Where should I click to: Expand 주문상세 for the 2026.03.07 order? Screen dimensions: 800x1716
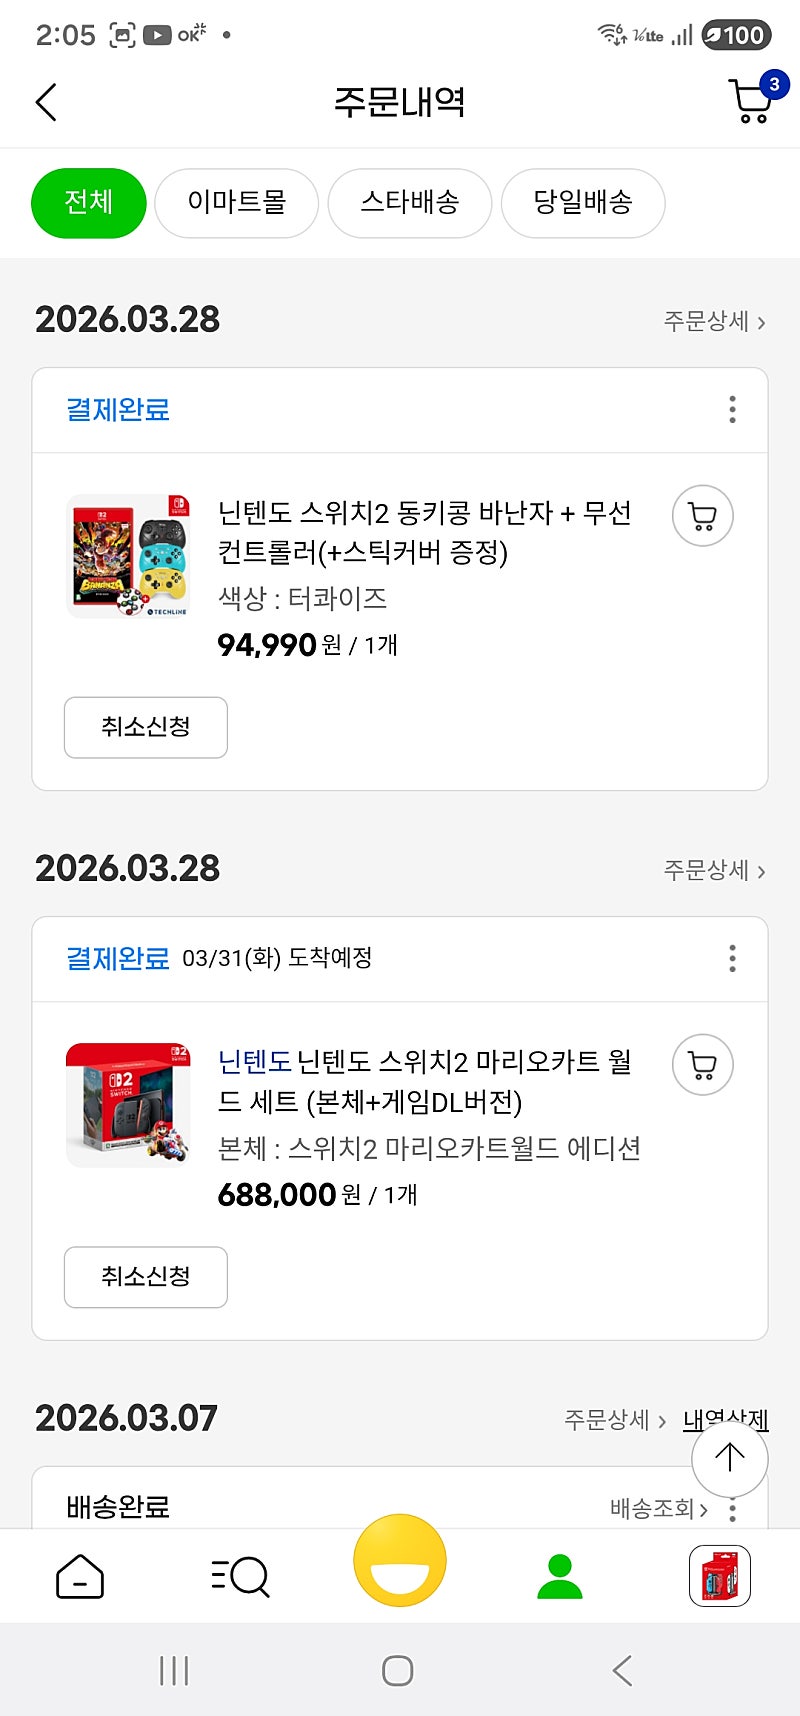coord(614,1420)
